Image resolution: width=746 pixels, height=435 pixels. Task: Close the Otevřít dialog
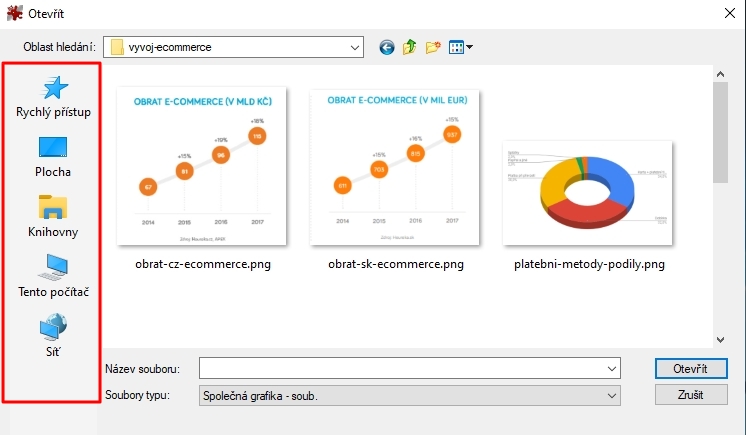pos(730,13)
